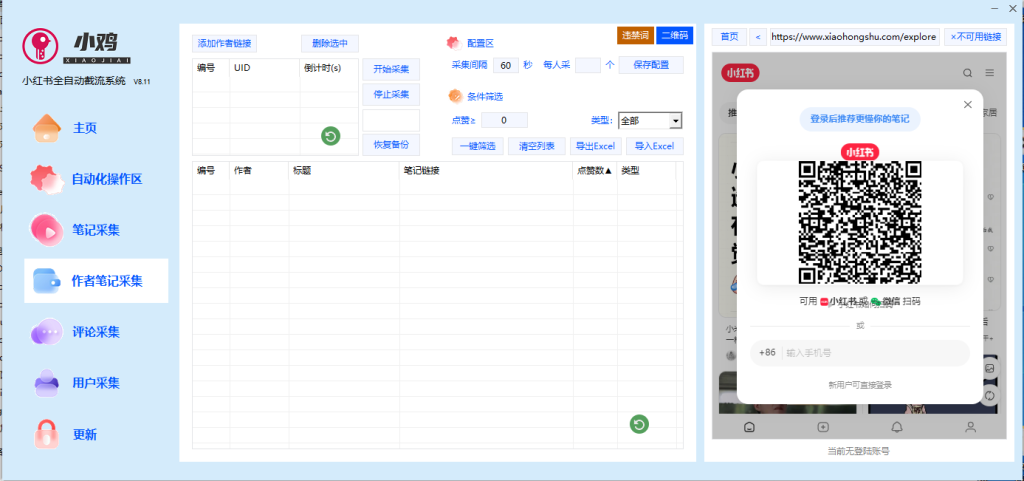Switch to 主页 menu item

85,128
